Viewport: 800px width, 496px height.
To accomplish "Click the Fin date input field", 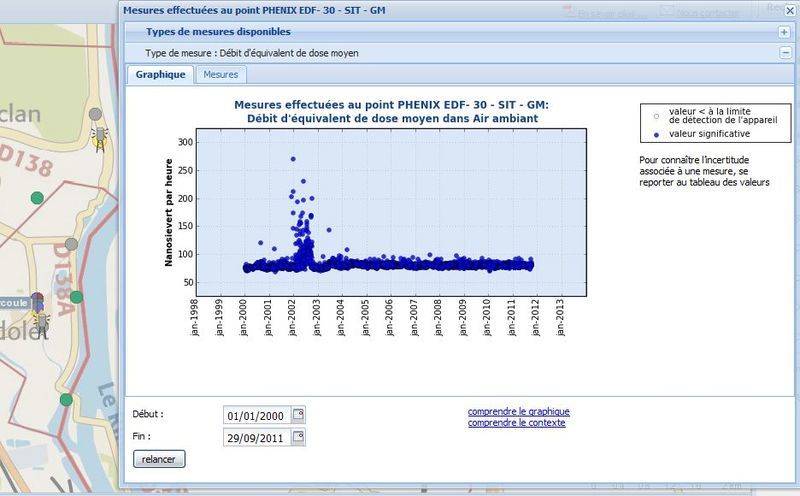I will pos(257,437).
